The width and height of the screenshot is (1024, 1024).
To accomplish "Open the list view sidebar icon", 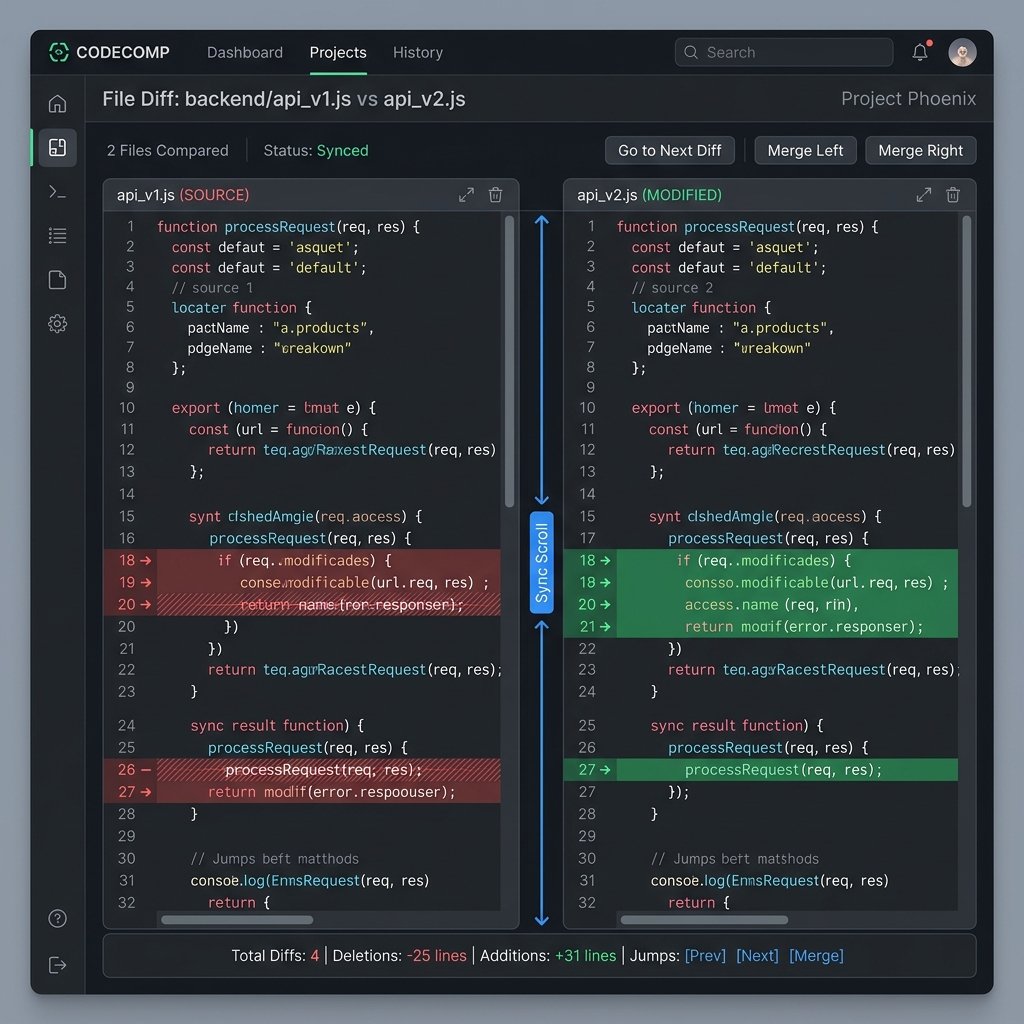I will coord(57,236).
